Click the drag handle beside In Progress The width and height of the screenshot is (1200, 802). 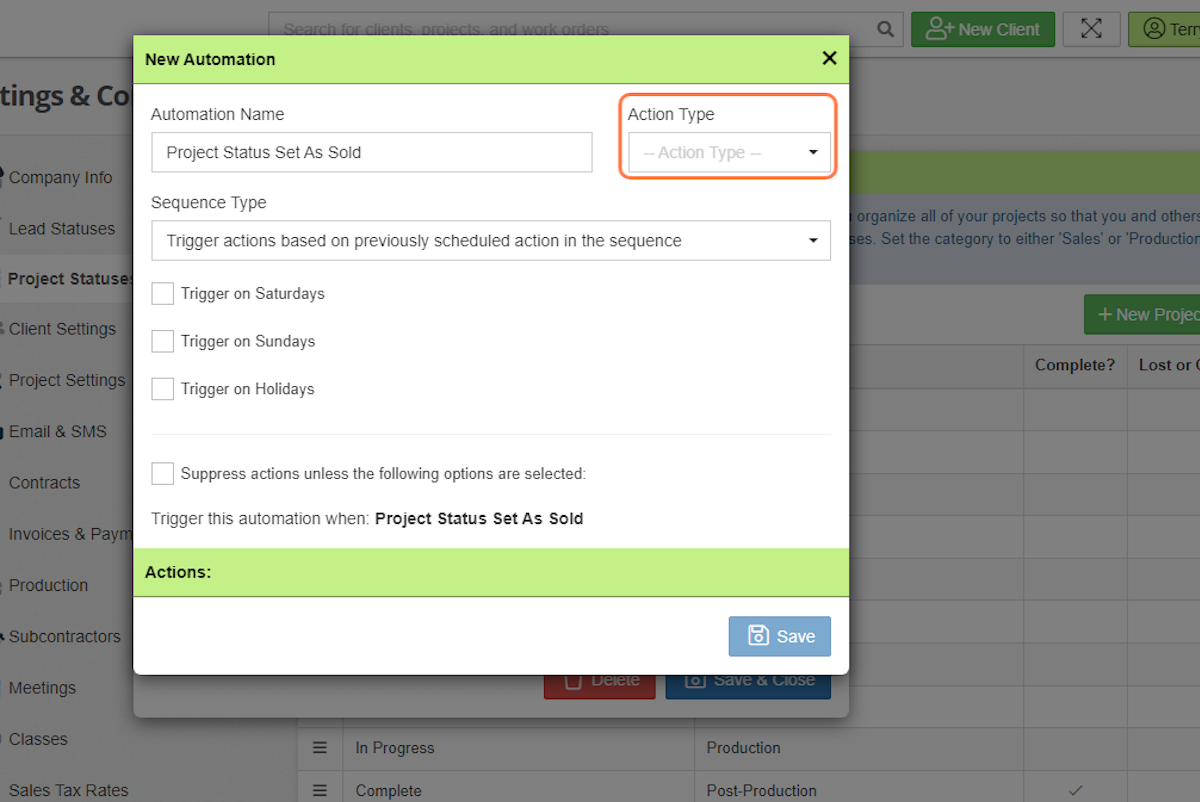319,747
